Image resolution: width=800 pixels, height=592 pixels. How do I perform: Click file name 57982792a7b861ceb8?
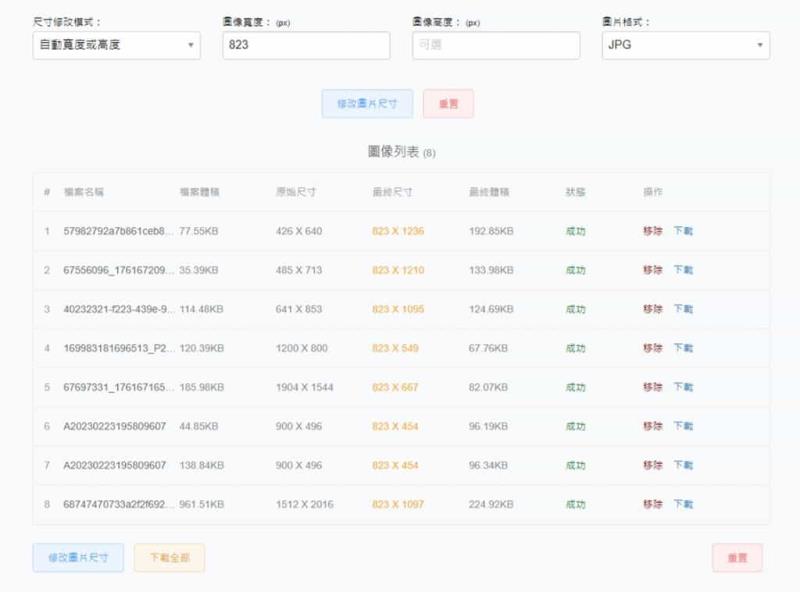point(118,231)
